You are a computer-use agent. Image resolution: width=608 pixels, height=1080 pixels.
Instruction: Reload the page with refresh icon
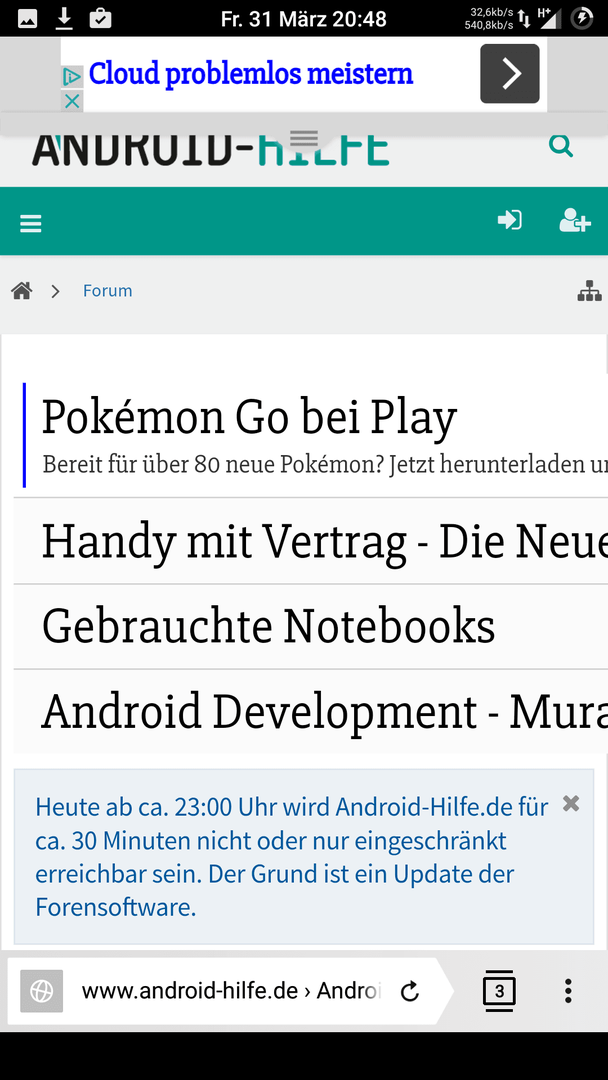tap(409, 992)
